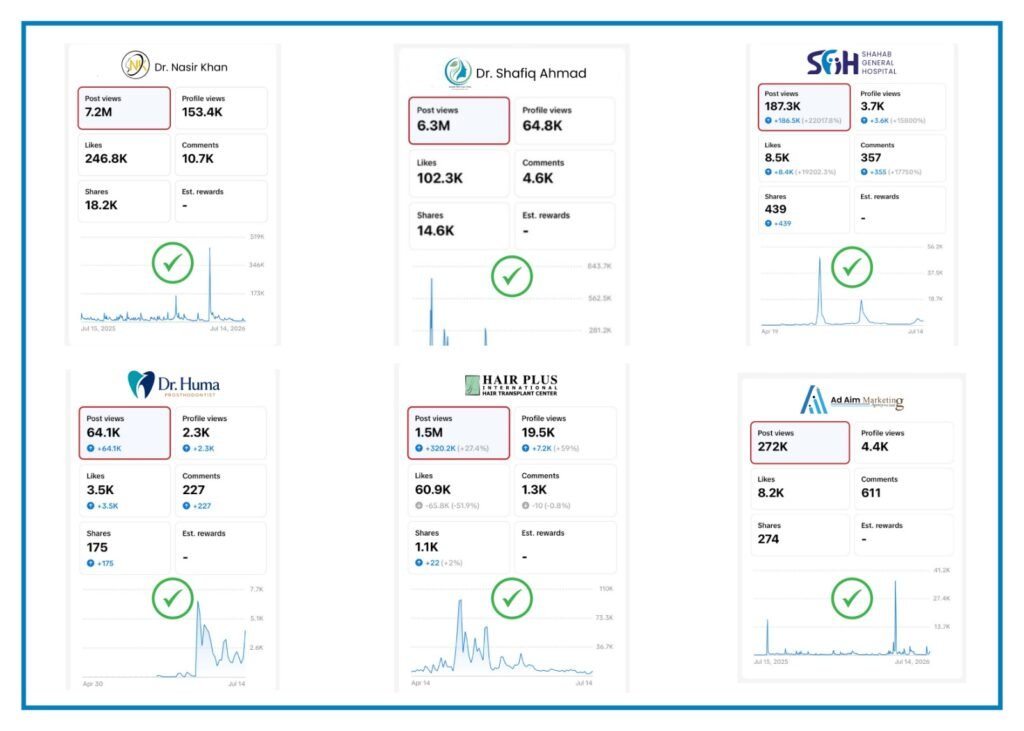The height and width of the screenshot is (731, 1024).
Task: Click the blue increase icon beside +64.1K
Action: (x=91, y=448)
